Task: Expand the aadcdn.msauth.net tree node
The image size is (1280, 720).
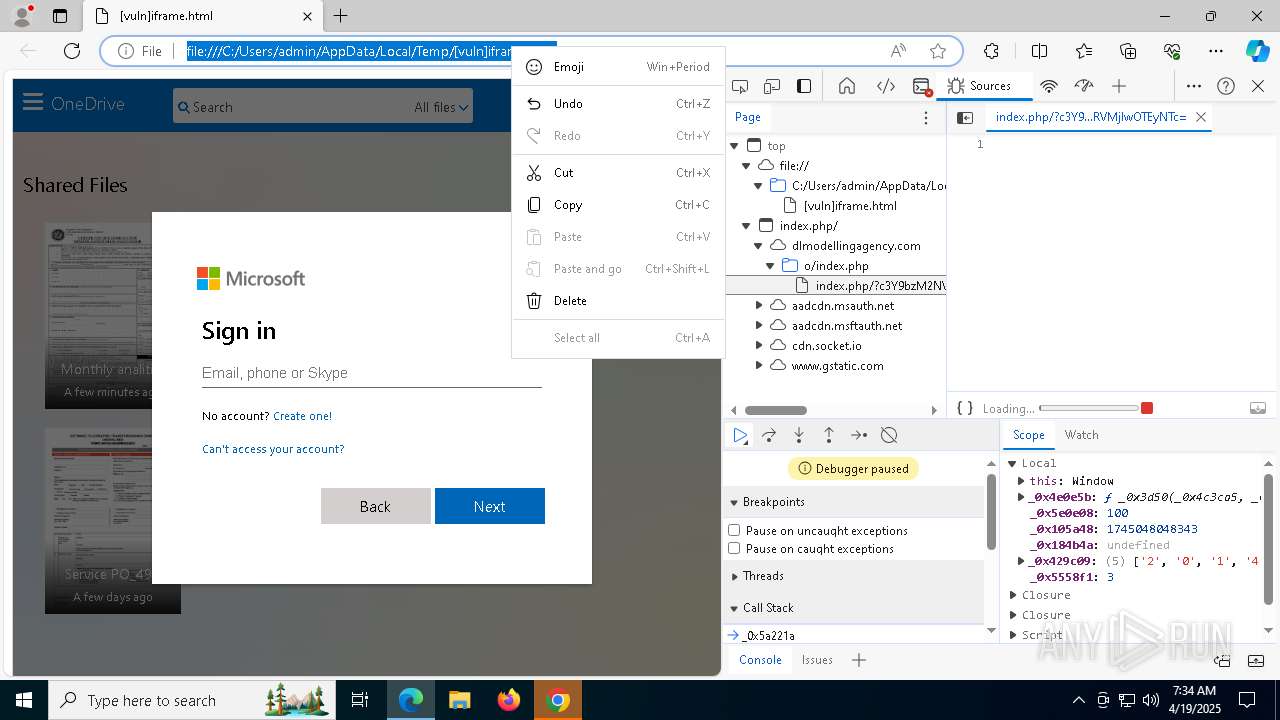Action: point(759,305)
